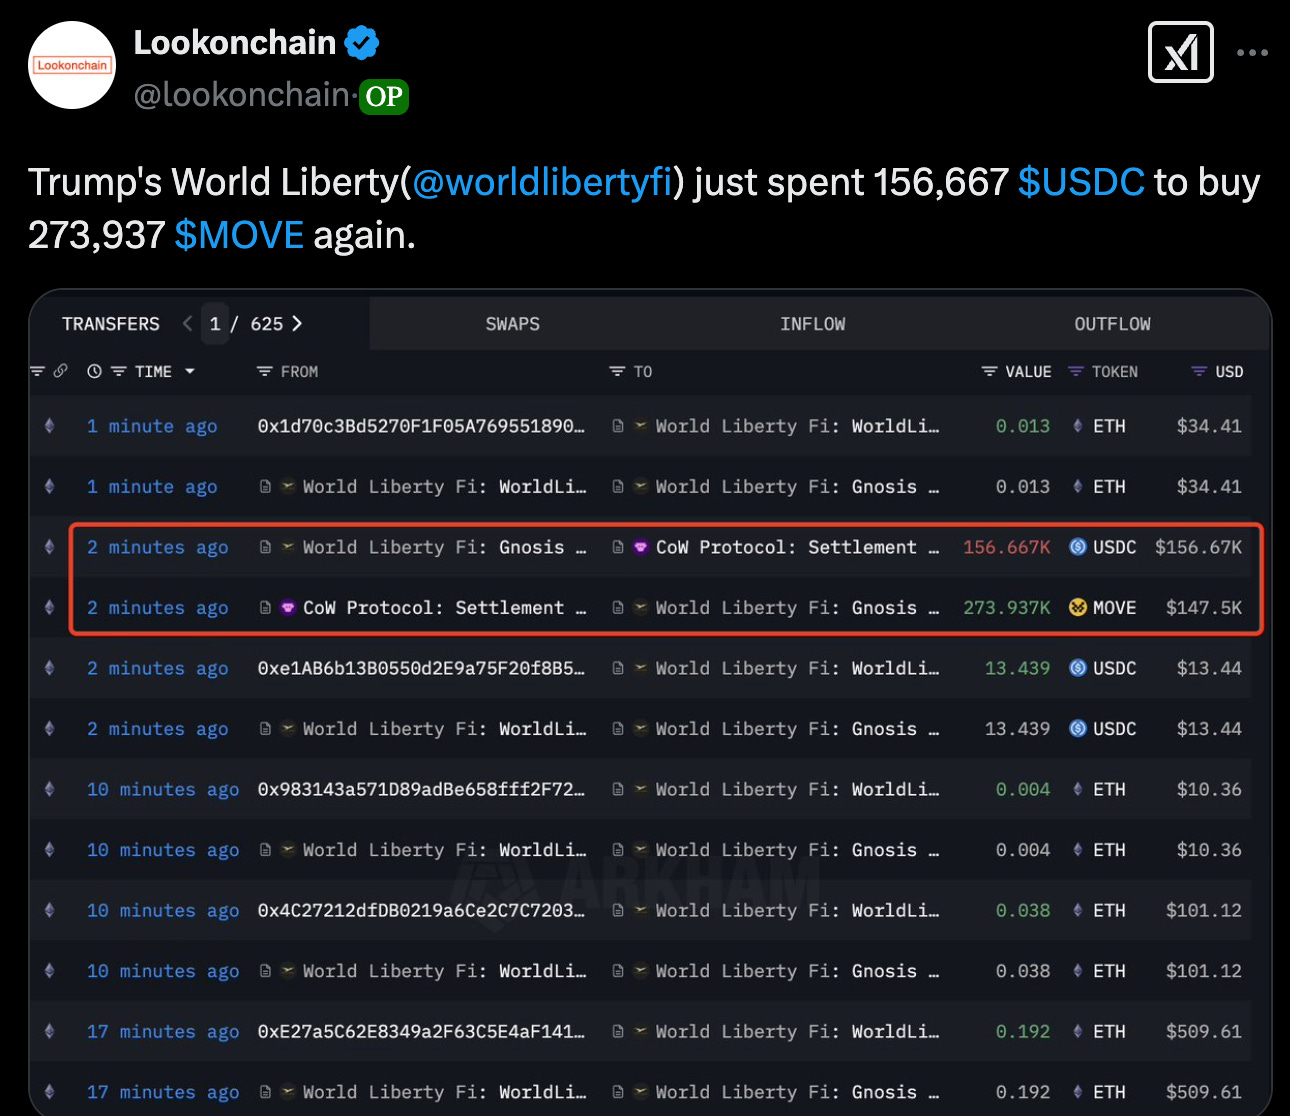This screenshot has height=1116, width=1290.
Task: Open sender address 0x1d70c3Bd5270F1F05A769551890
Action: (x=421, y=426)
